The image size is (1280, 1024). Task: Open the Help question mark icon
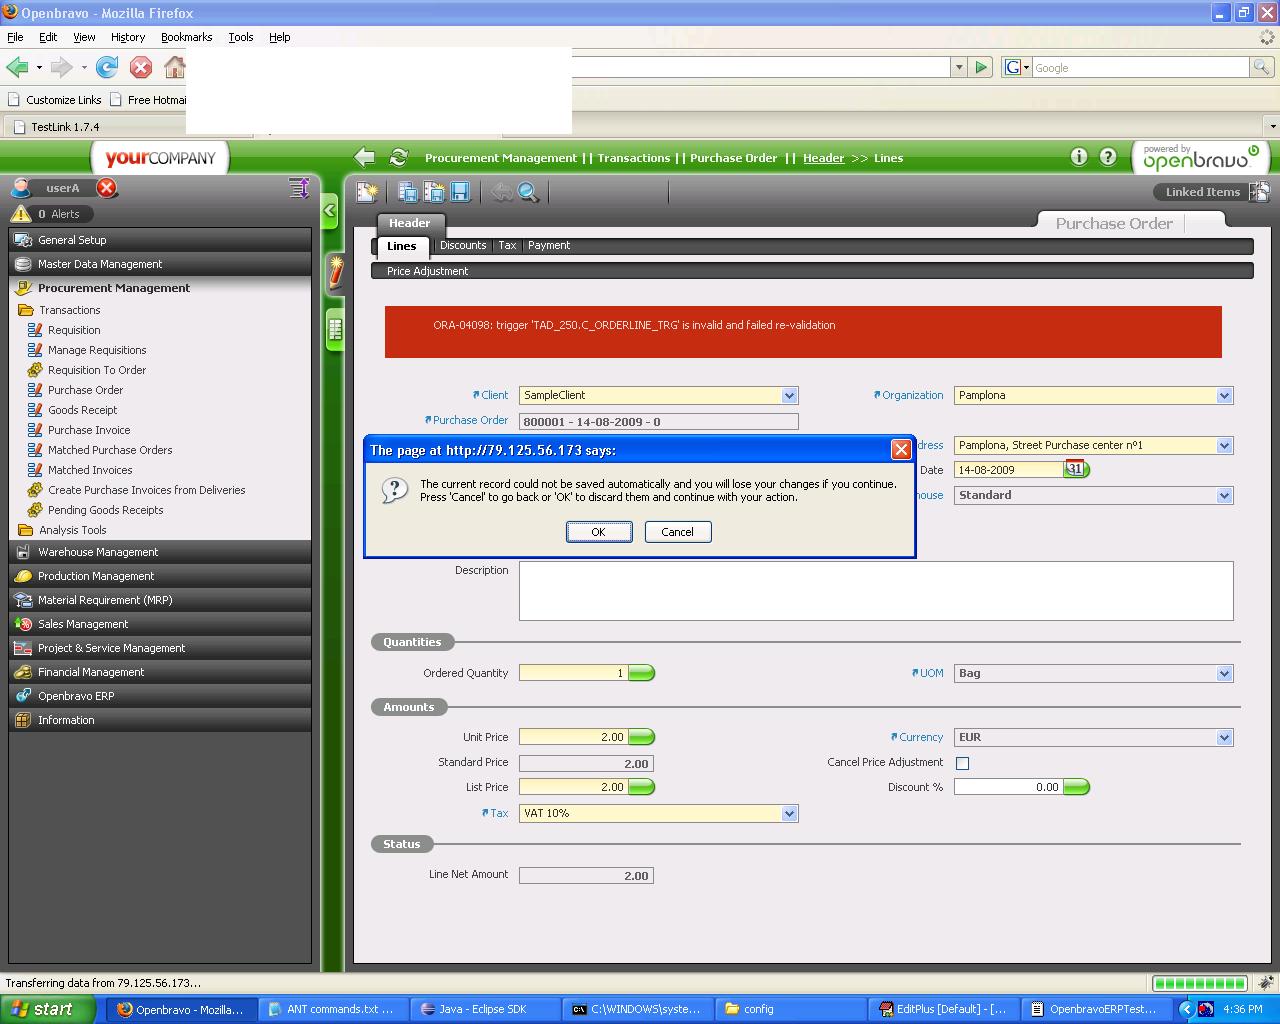click(1108, 157)
